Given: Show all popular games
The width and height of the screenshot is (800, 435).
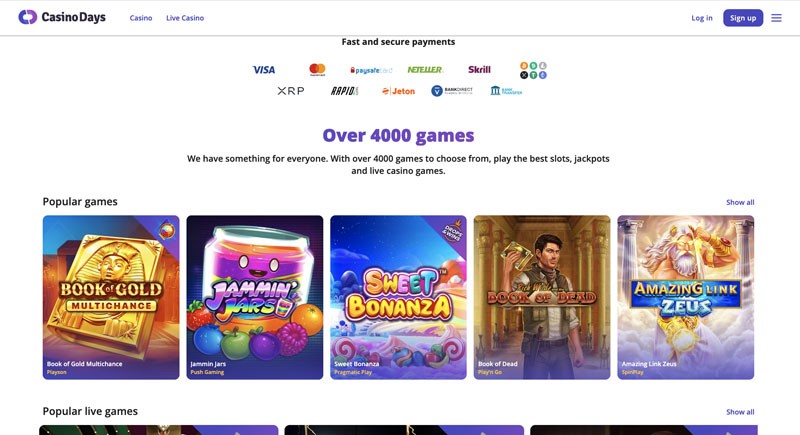Looking at the screenshot, I should click(740, 202).
